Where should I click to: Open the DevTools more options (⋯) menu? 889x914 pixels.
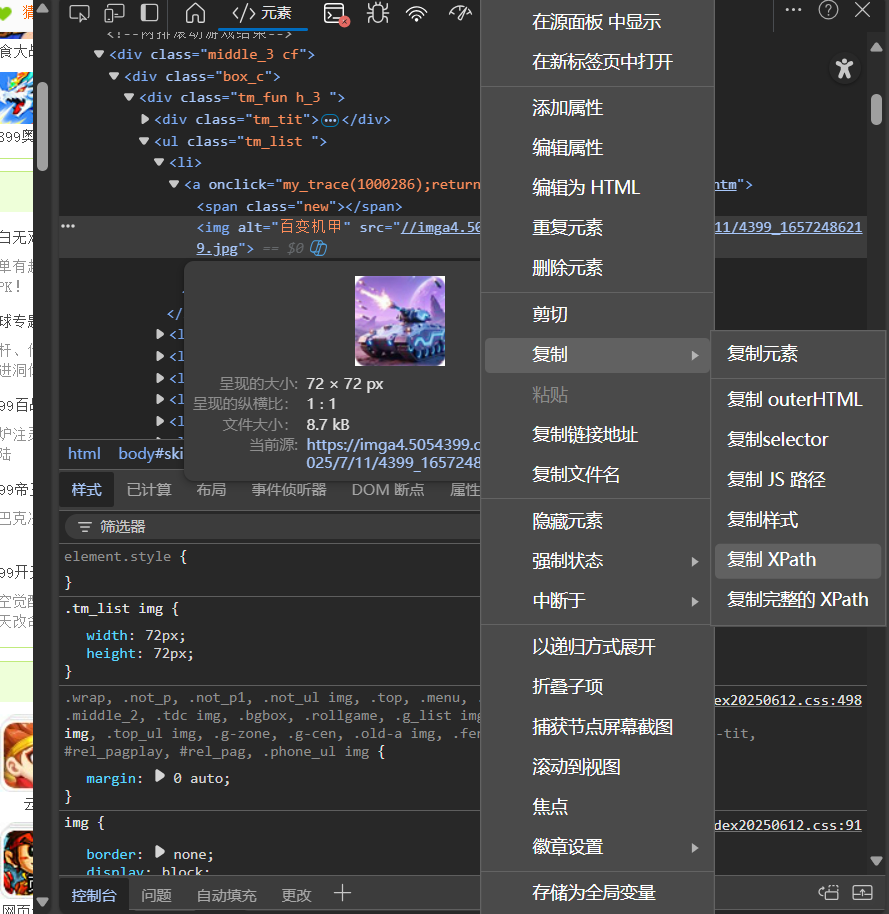coord(793,10)
